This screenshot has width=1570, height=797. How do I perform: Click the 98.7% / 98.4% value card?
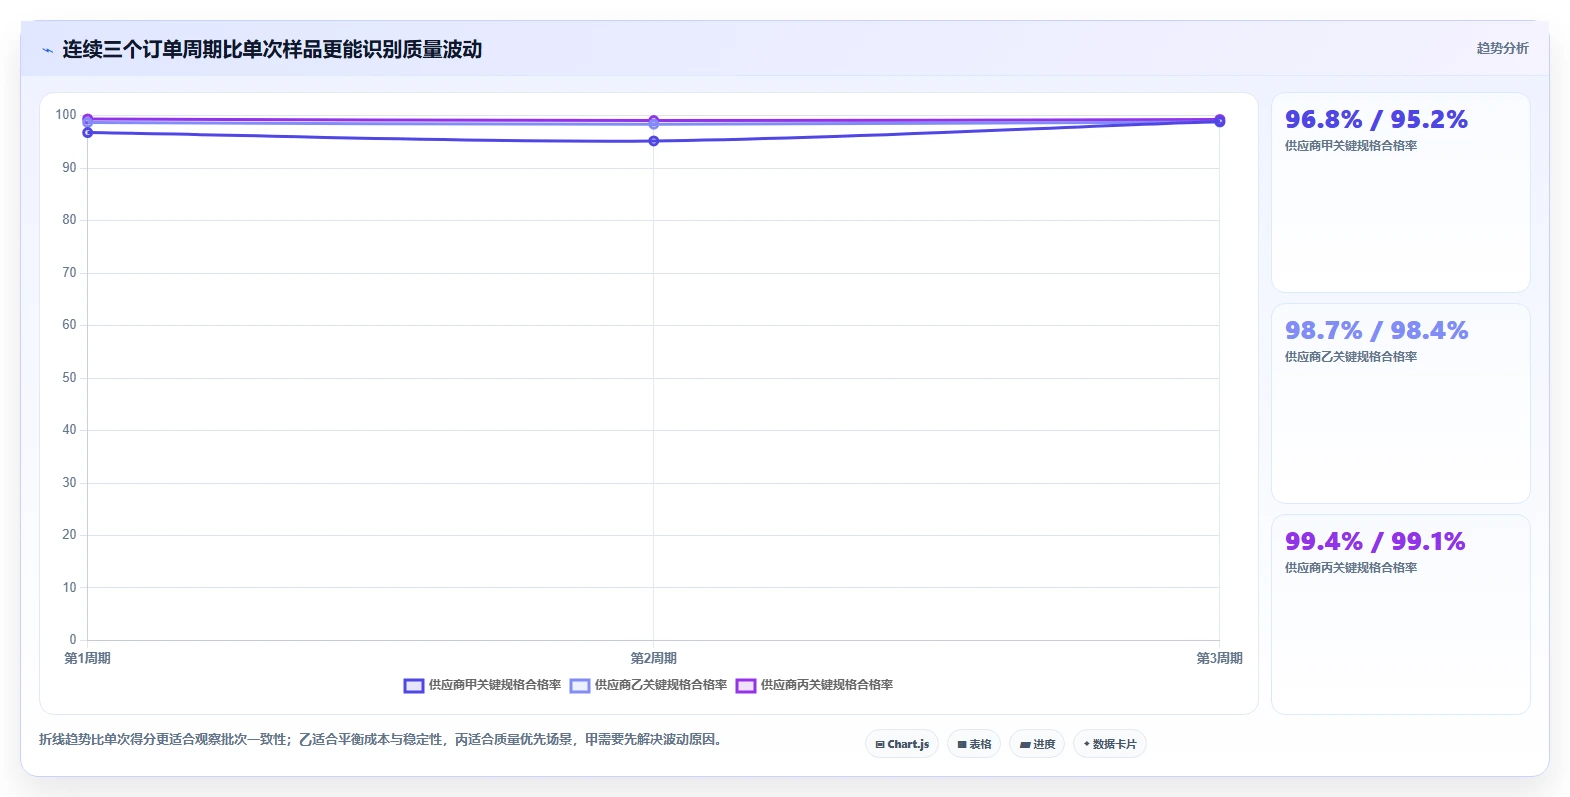(1400, 403)
